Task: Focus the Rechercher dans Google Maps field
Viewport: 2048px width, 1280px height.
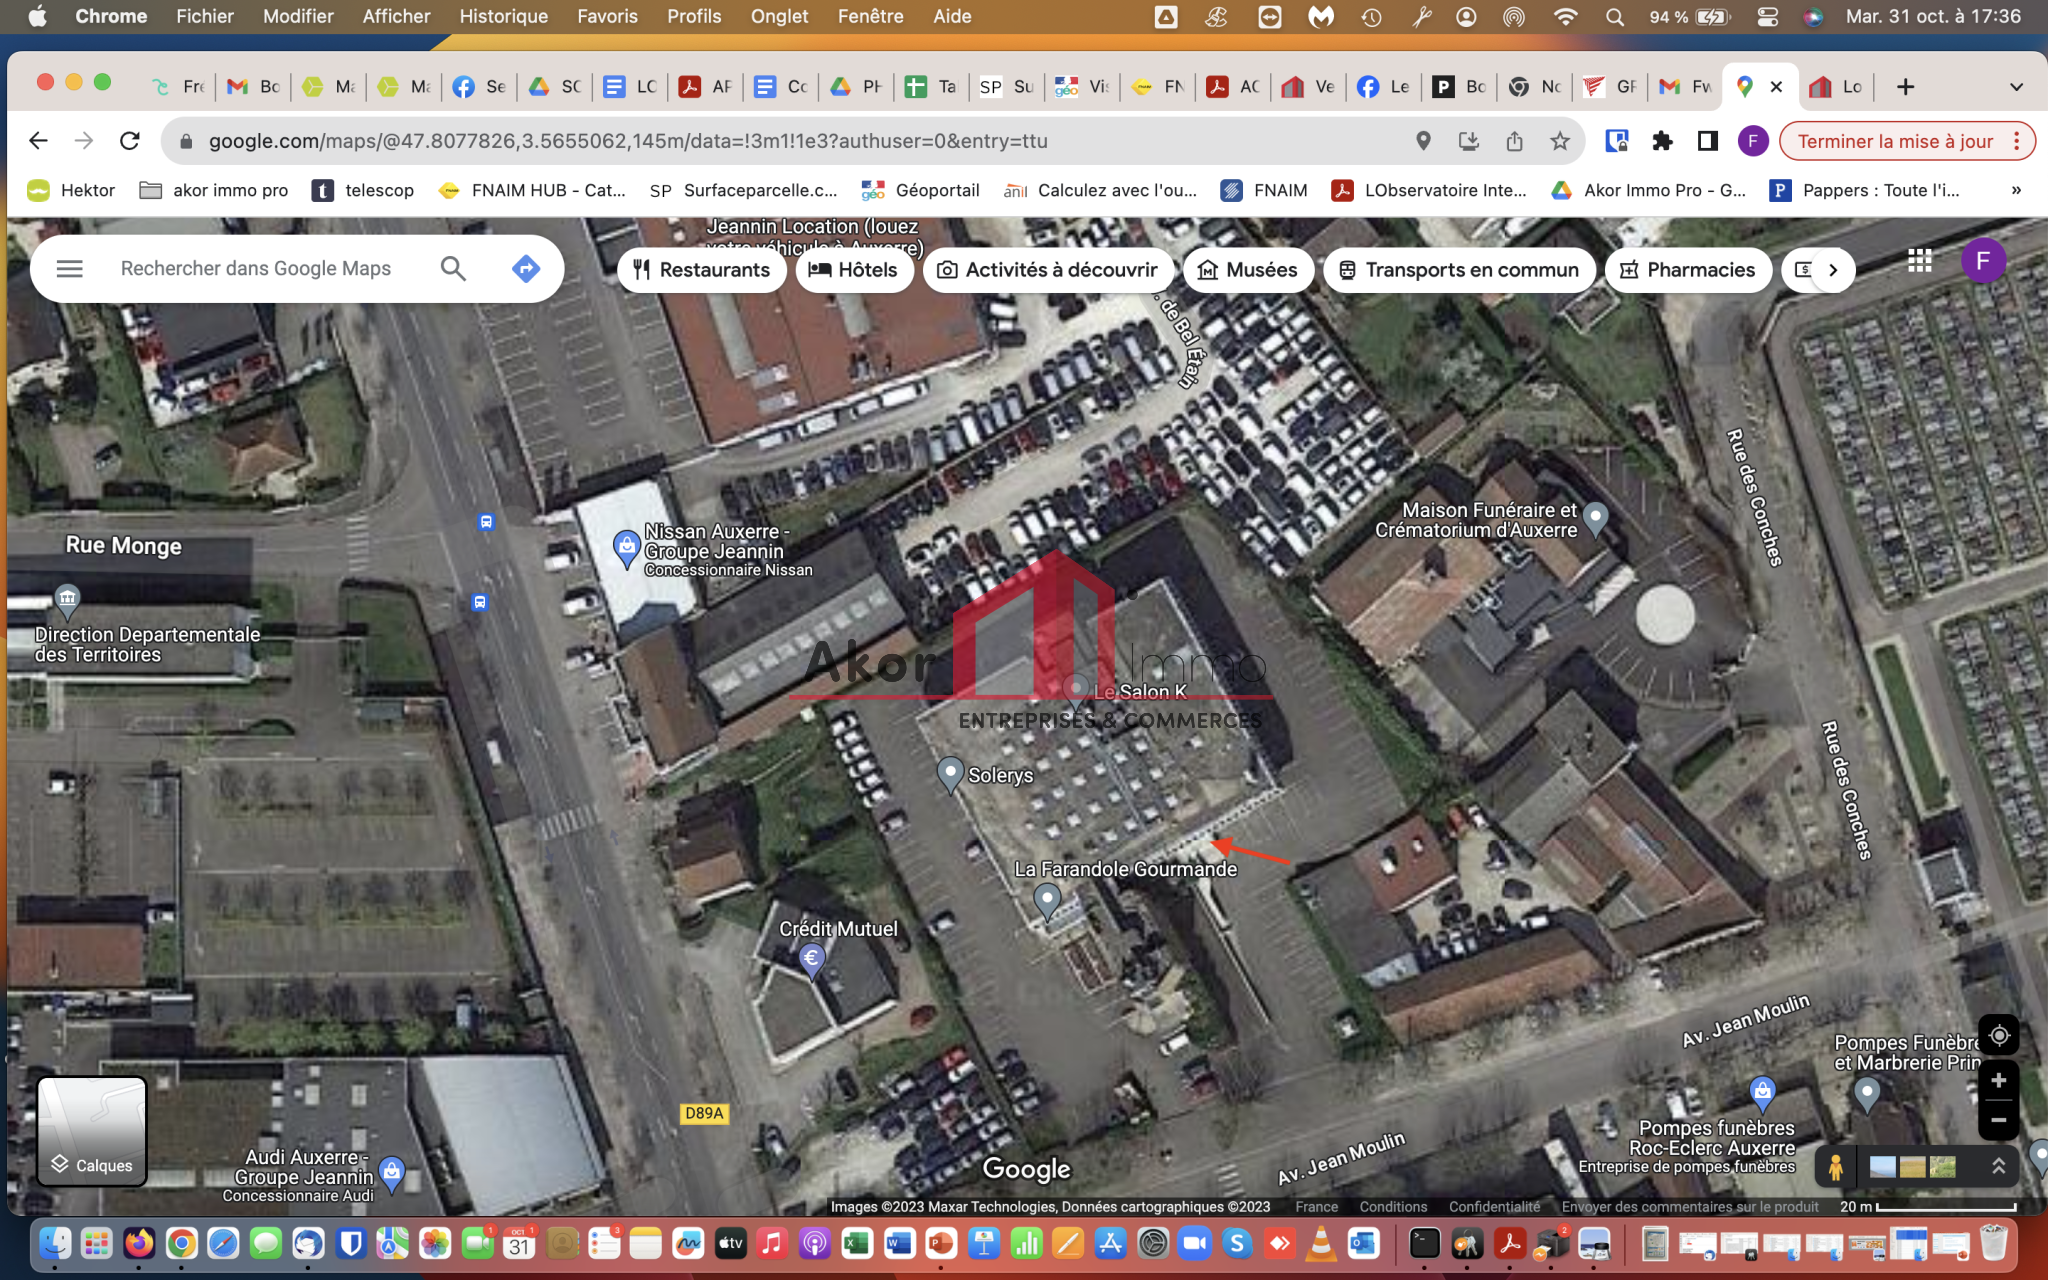Action: (x=256, y=268)
